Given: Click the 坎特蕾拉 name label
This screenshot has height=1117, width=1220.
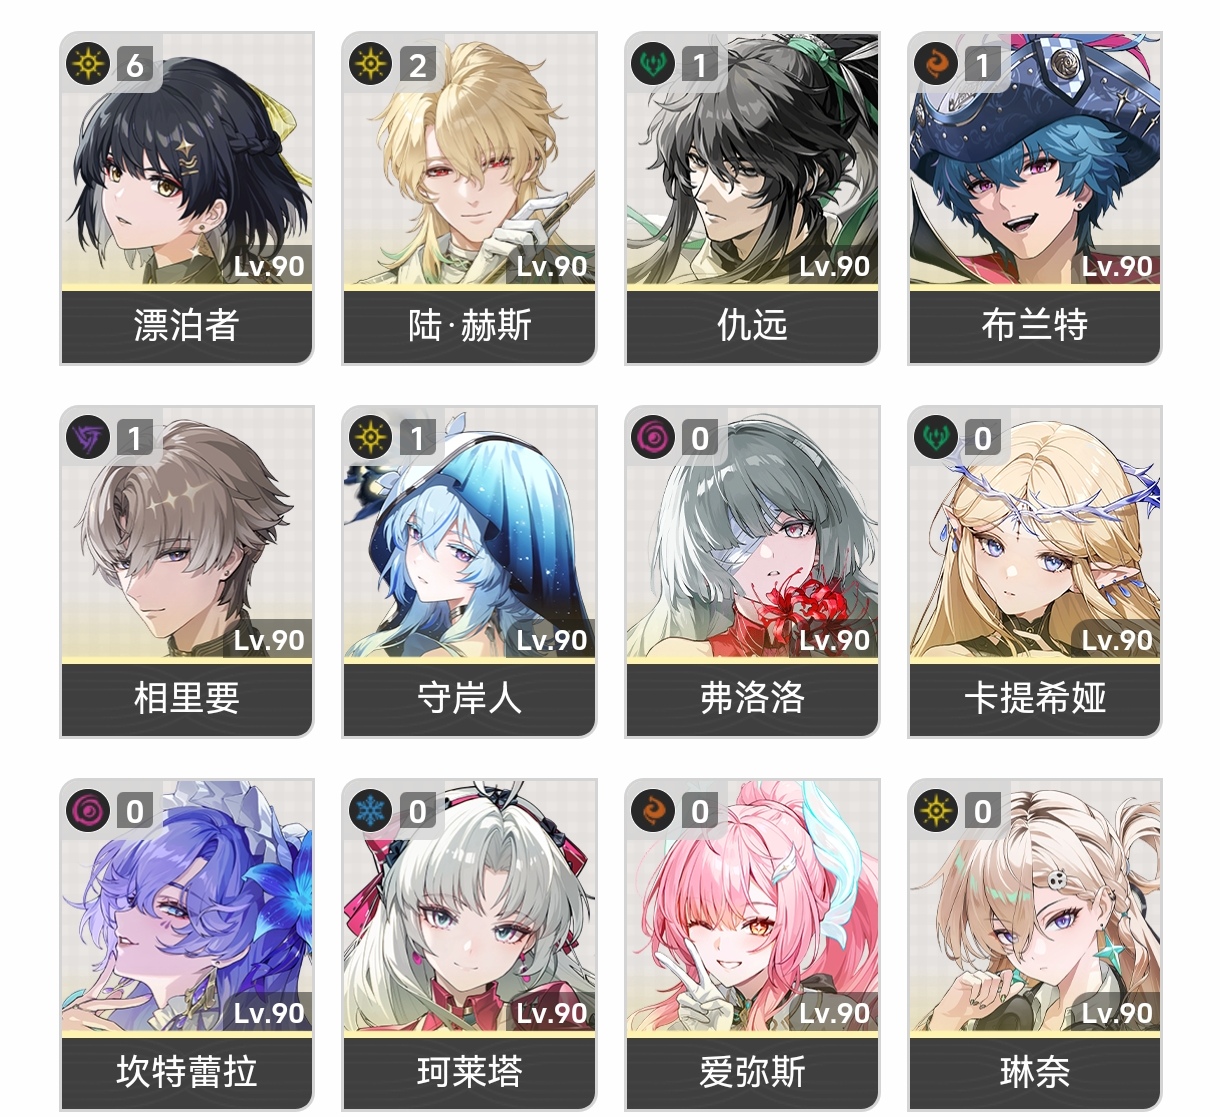Looking at the screenshot, I should click(x=187, y=1071).
